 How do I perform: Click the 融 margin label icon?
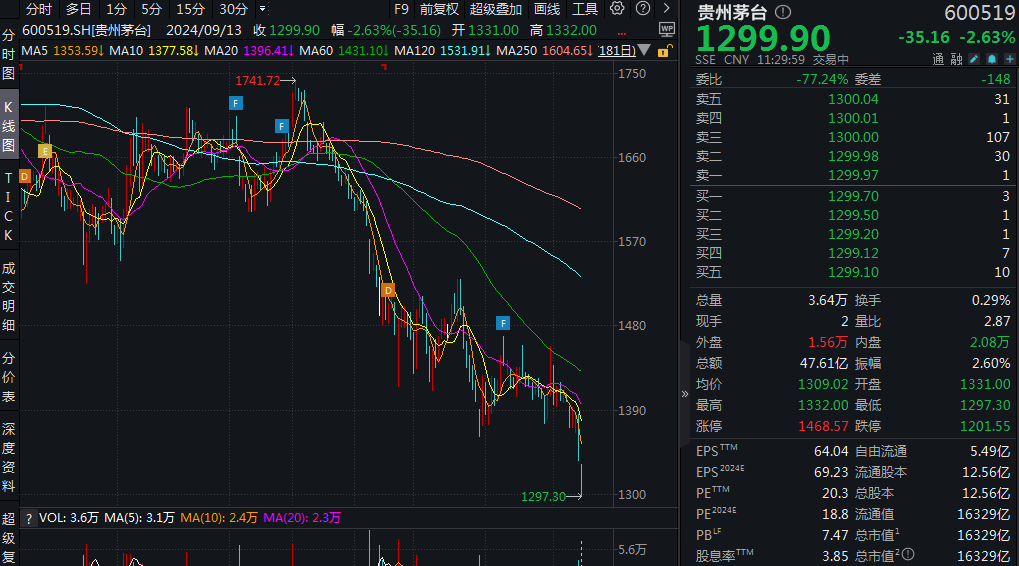956,59
